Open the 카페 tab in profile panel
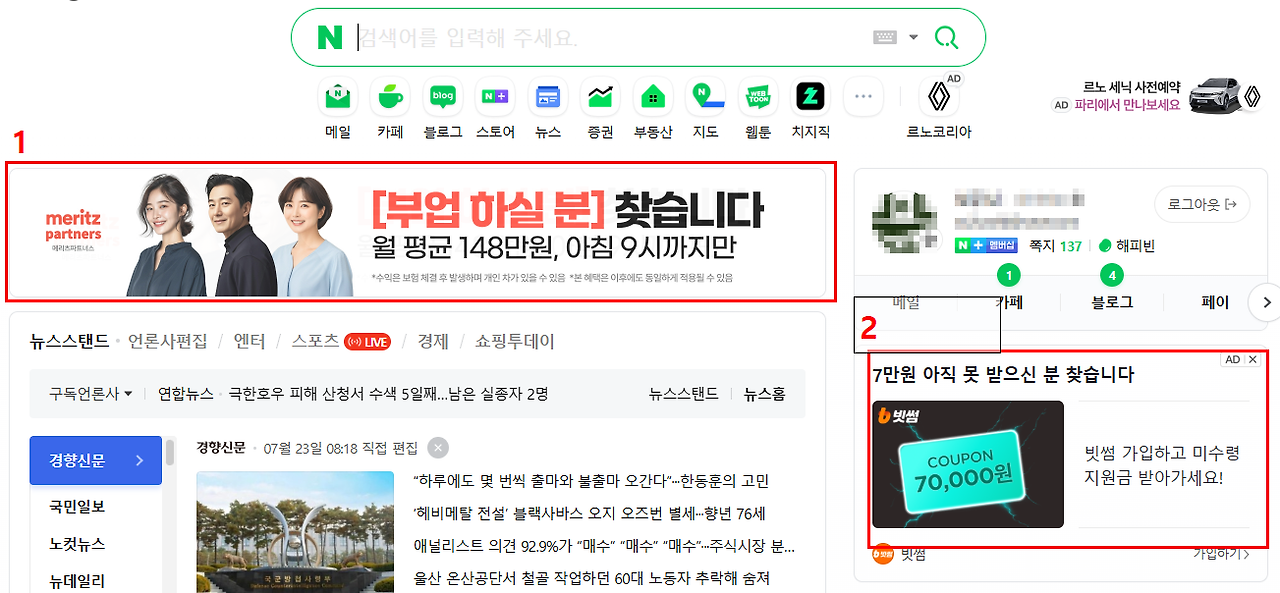The height and width of the screenshot is (593, 1280). pyautogui.click(x=1008, y=302)
